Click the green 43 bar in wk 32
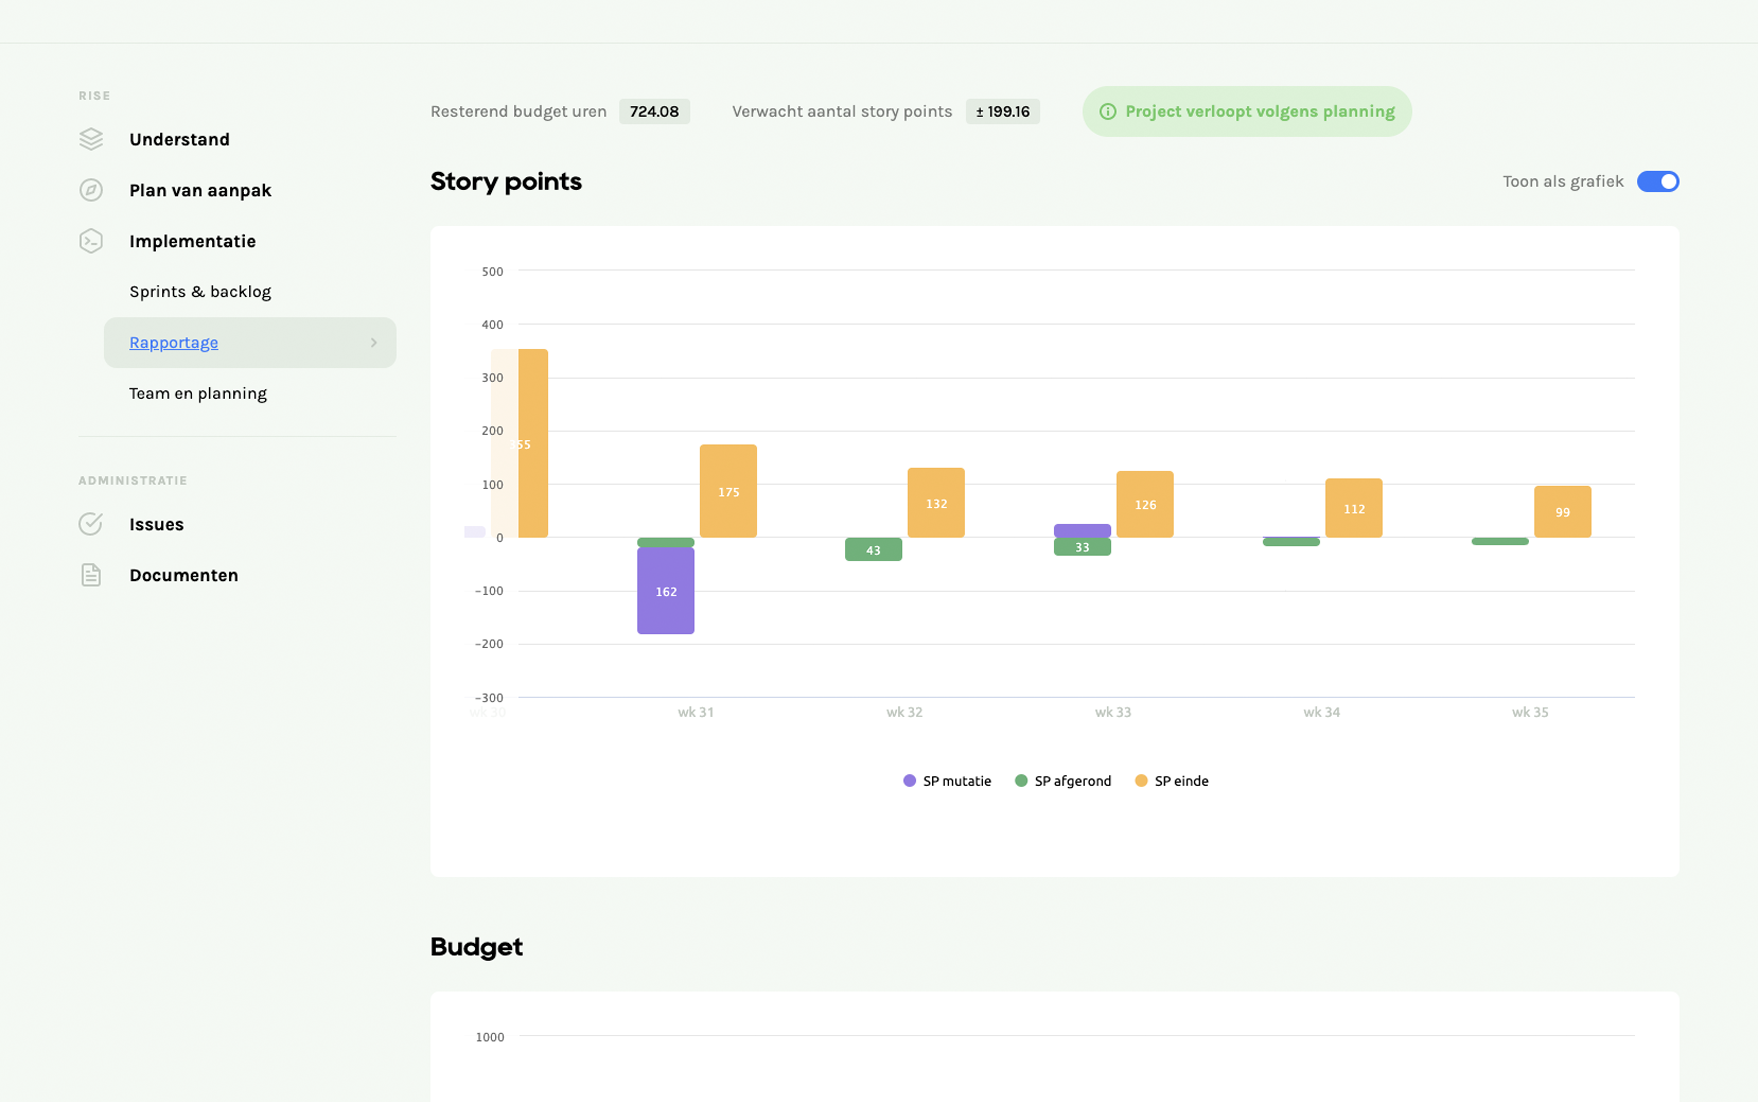 (873, 550)
